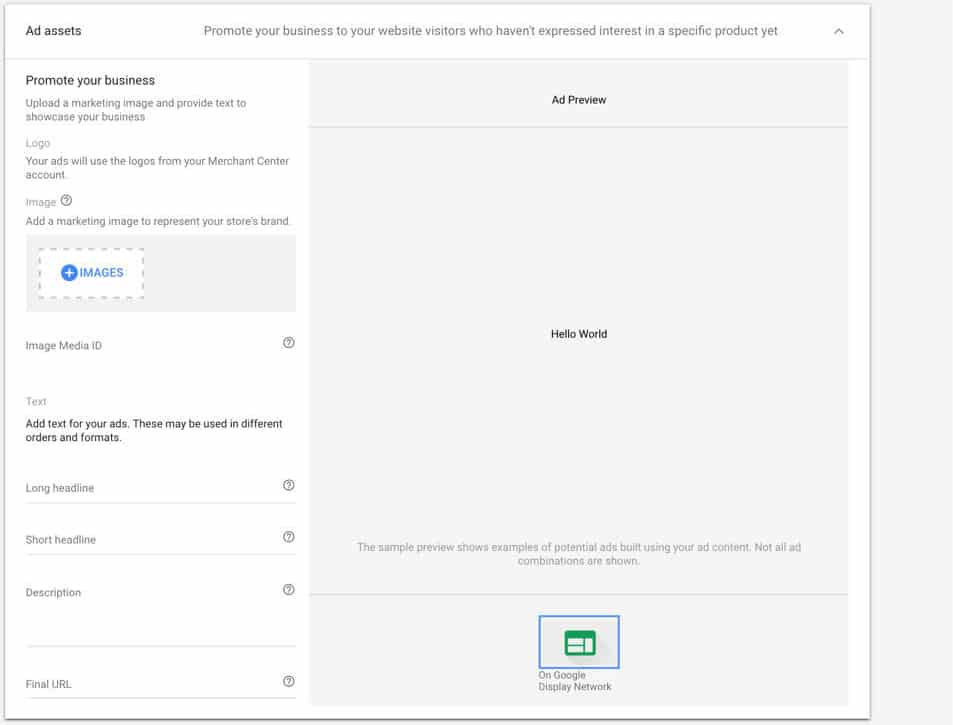Click the Promote your business summary text

click(x=490, y=31)
